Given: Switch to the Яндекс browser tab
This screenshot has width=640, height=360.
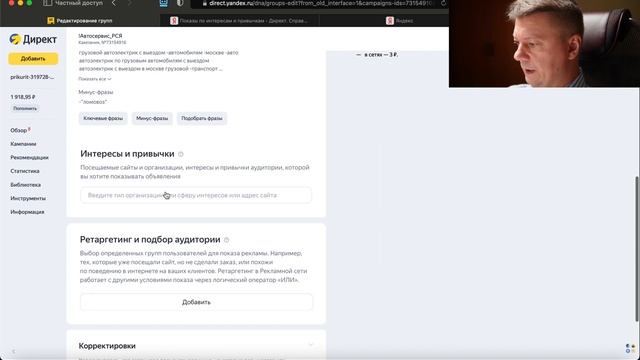Looking at the screenshot, I should click(x=400, y=20).
